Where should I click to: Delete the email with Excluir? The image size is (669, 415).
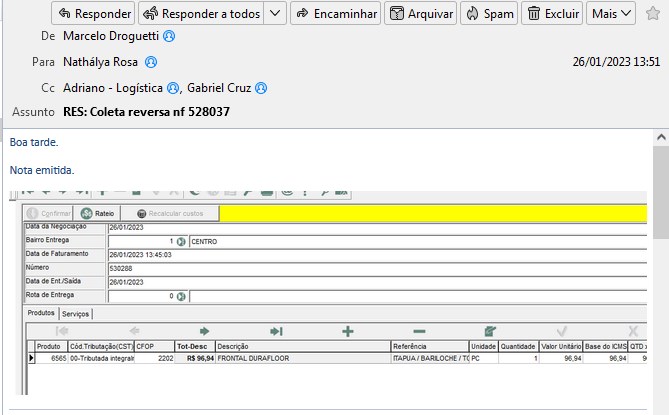[x=552, y=14]
